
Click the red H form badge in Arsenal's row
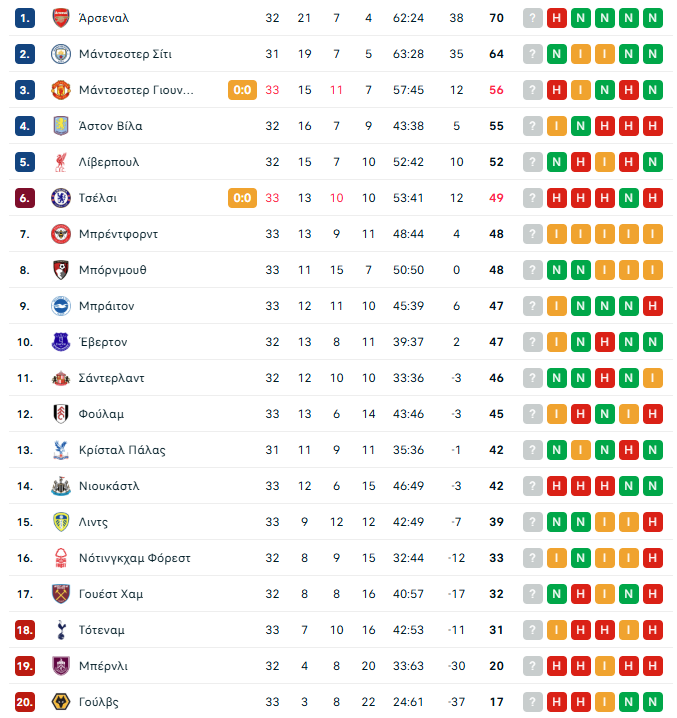[556, 18]
